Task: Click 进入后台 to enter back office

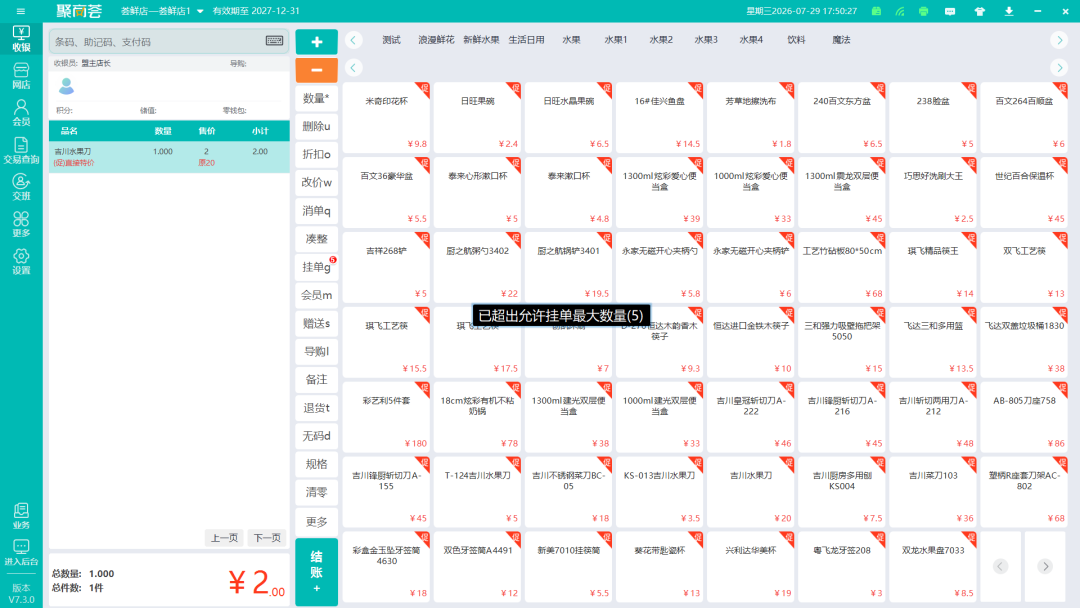Action: tap(21, 553)
